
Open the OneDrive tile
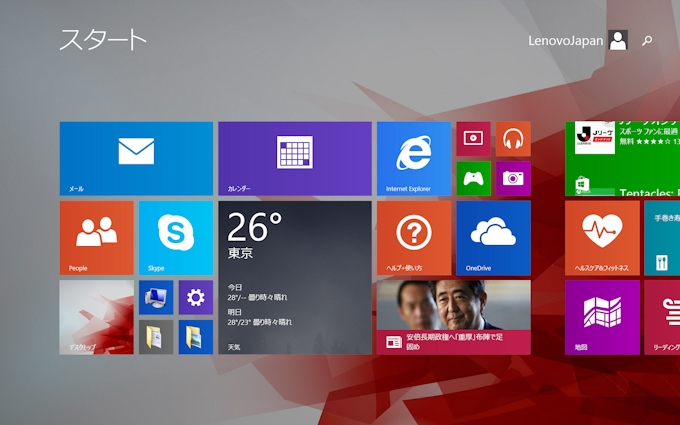pyautogui.click(x=493, y=237)
